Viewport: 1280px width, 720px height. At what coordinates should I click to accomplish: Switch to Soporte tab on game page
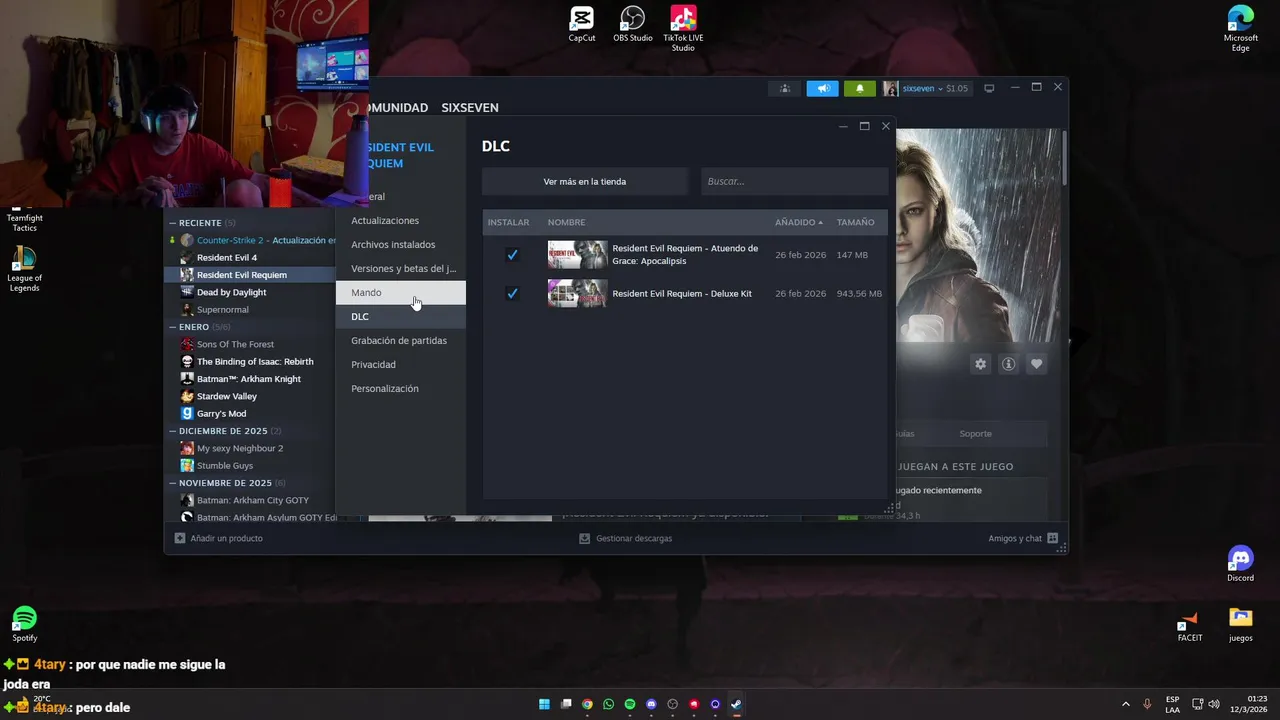pos(975,433)
